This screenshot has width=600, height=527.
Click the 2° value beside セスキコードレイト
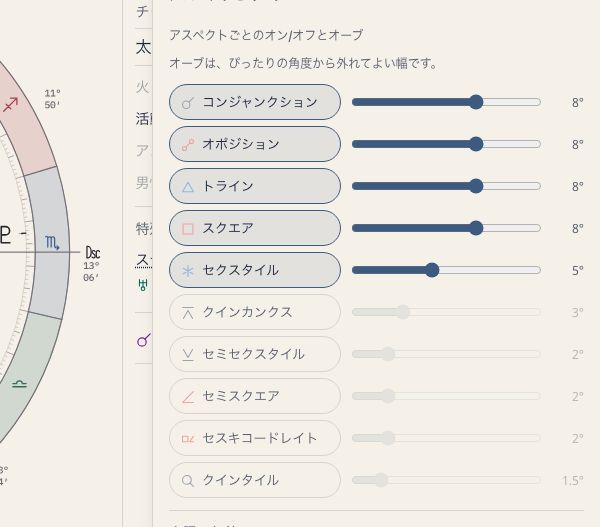point(578,439)
